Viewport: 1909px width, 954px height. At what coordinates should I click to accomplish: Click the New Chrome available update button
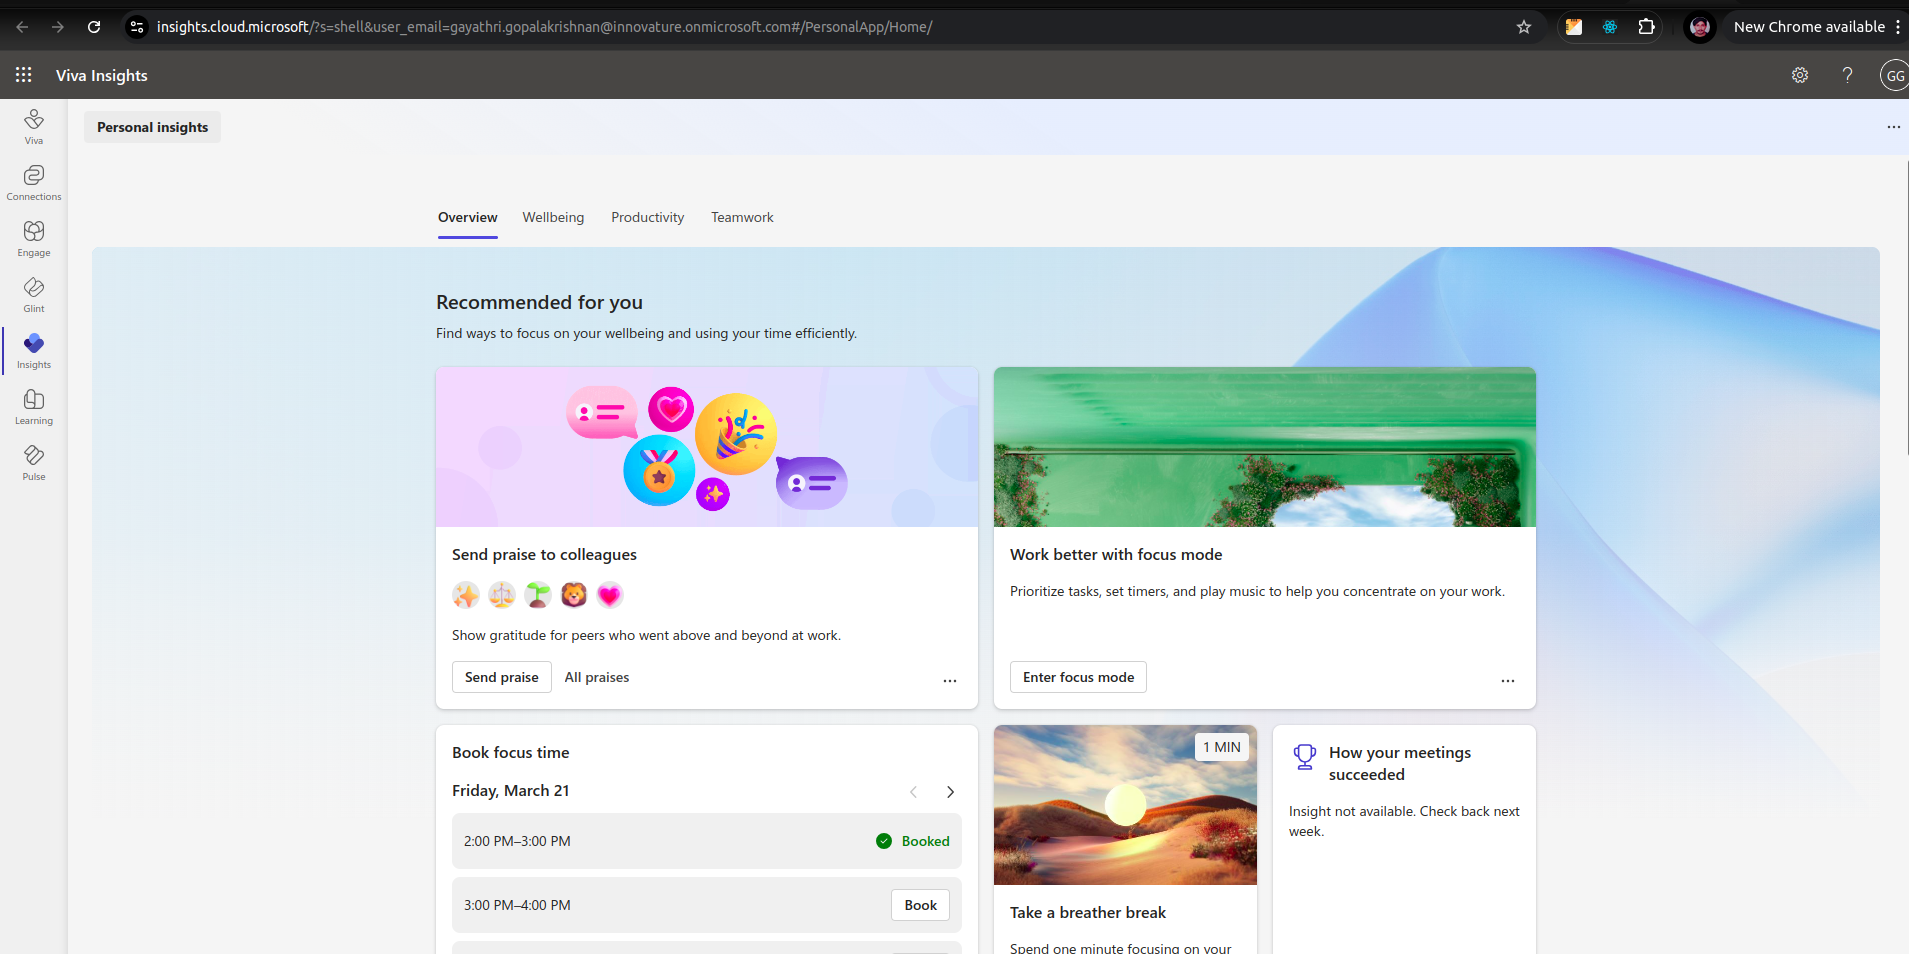pos(1809,27)
